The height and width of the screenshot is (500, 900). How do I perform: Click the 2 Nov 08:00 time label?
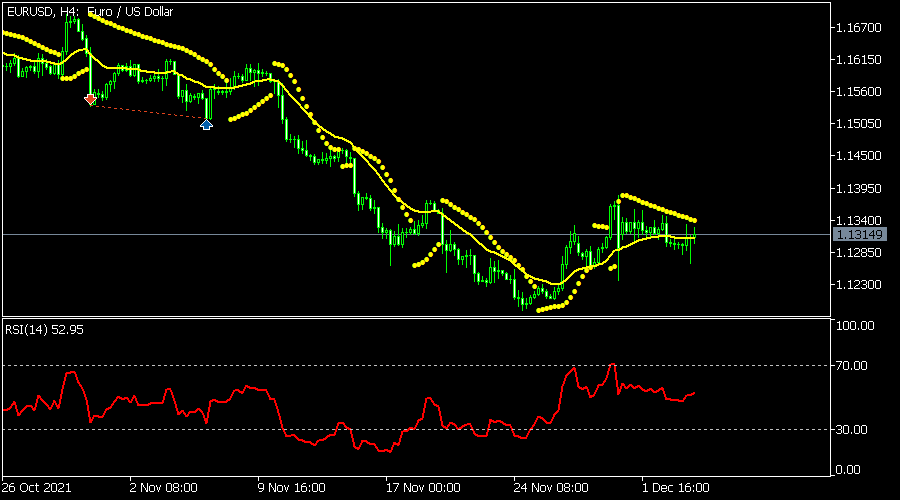click(164, 488)
